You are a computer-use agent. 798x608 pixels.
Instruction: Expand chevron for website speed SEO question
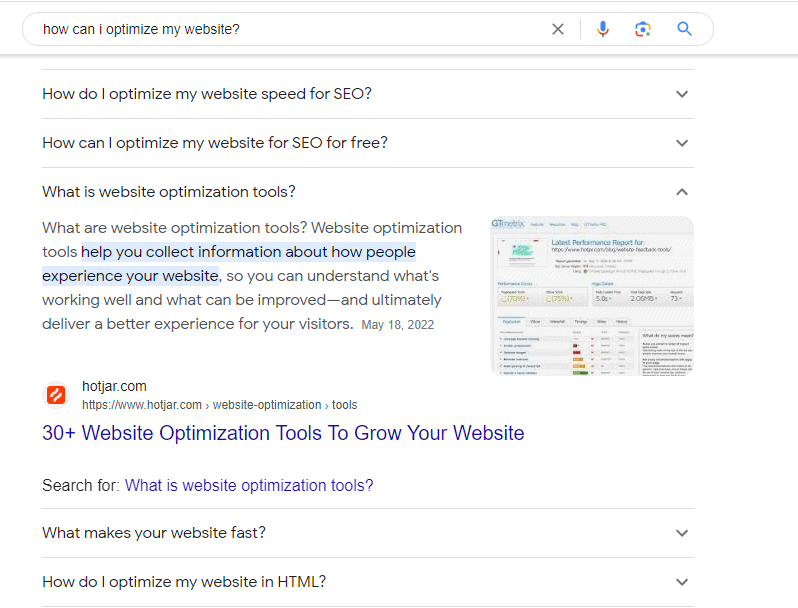(682, 94)
